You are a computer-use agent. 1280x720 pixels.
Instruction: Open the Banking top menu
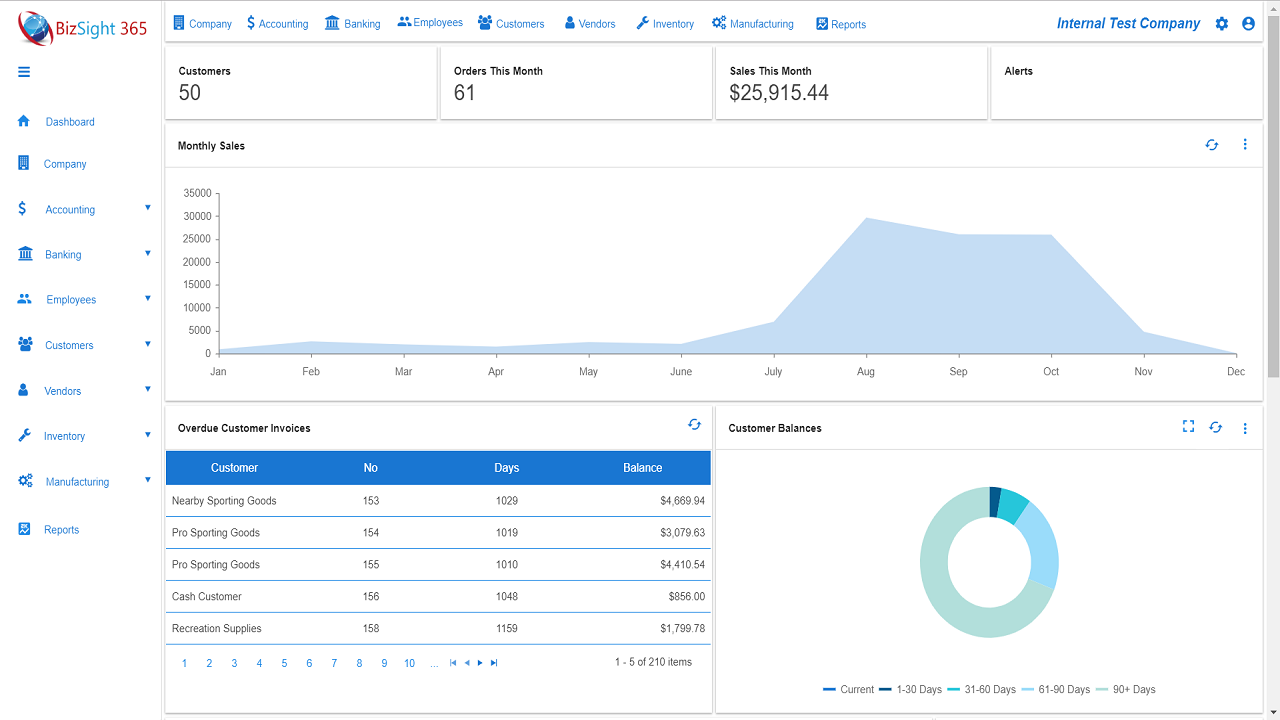352,23
